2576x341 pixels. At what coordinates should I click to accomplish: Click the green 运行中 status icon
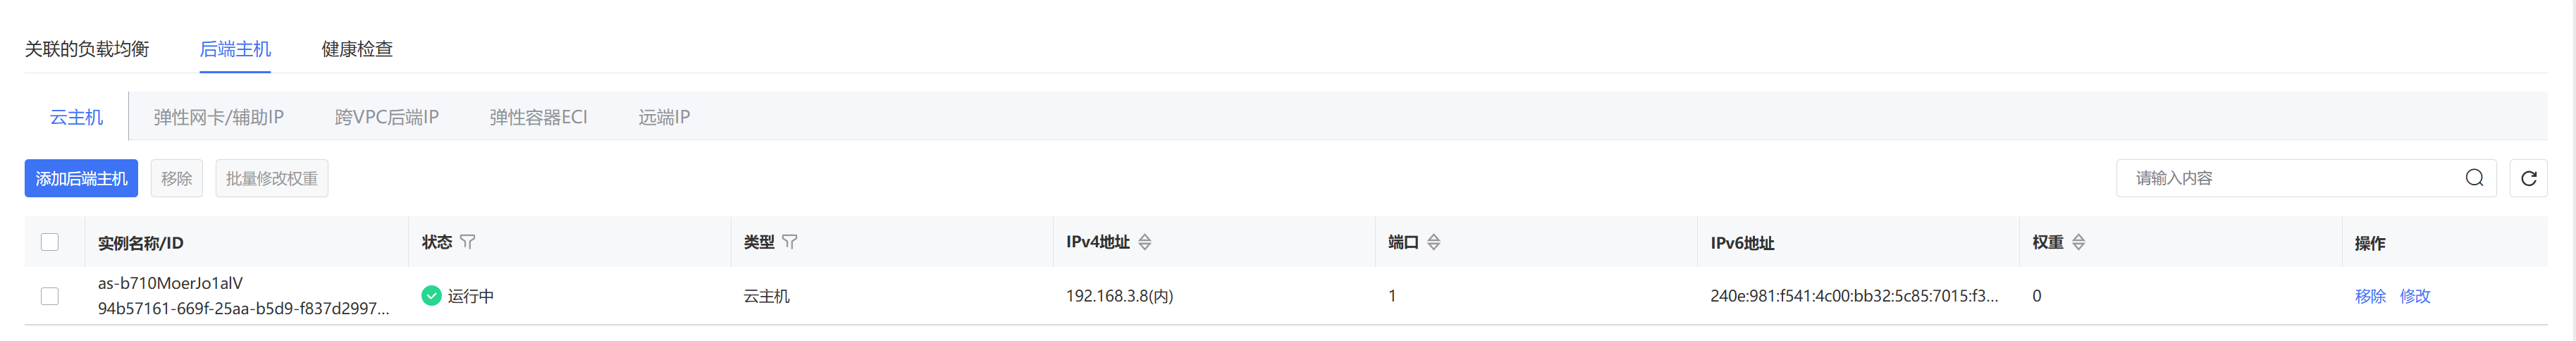(x=431, y=296)
